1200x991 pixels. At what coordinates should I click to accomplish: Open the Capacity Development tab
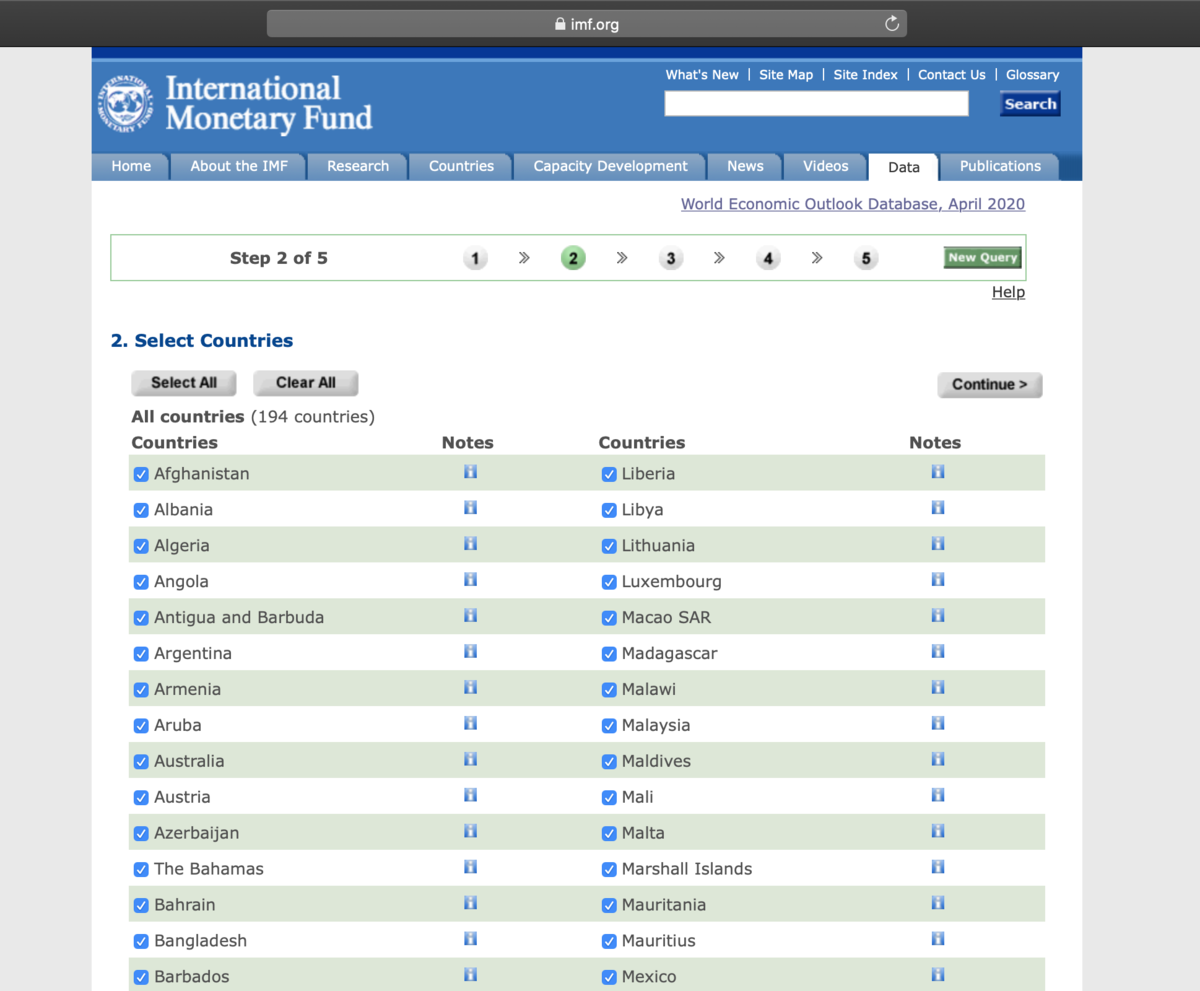coord(610,167)
